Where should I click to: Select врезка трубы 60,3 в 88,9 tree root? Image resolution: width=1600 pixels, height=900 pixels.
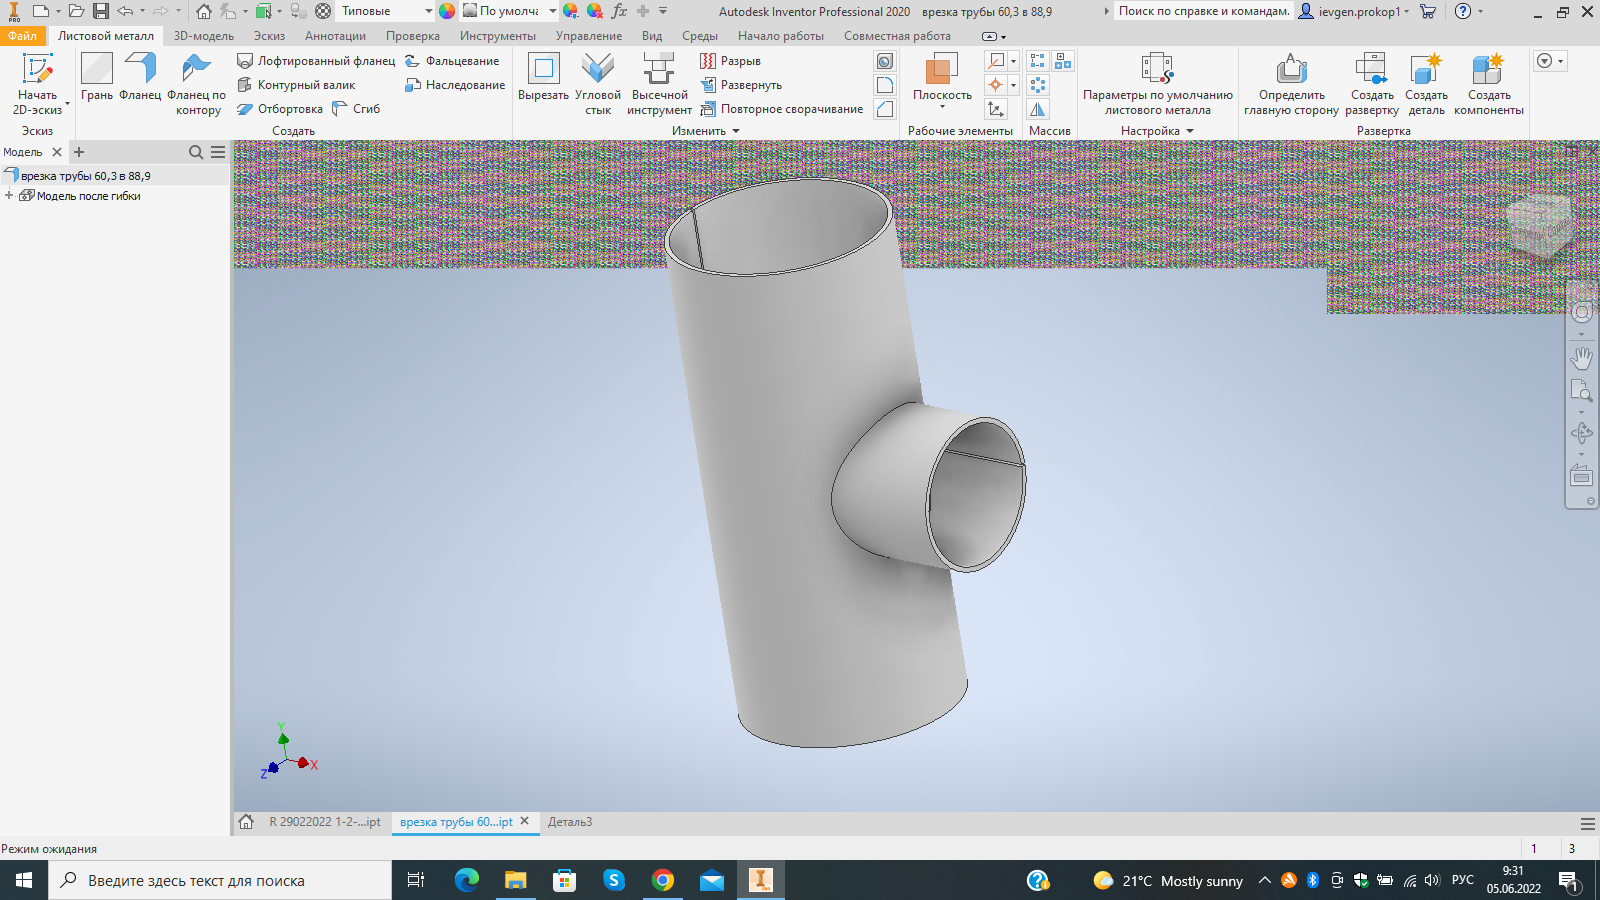coord(85,176)
